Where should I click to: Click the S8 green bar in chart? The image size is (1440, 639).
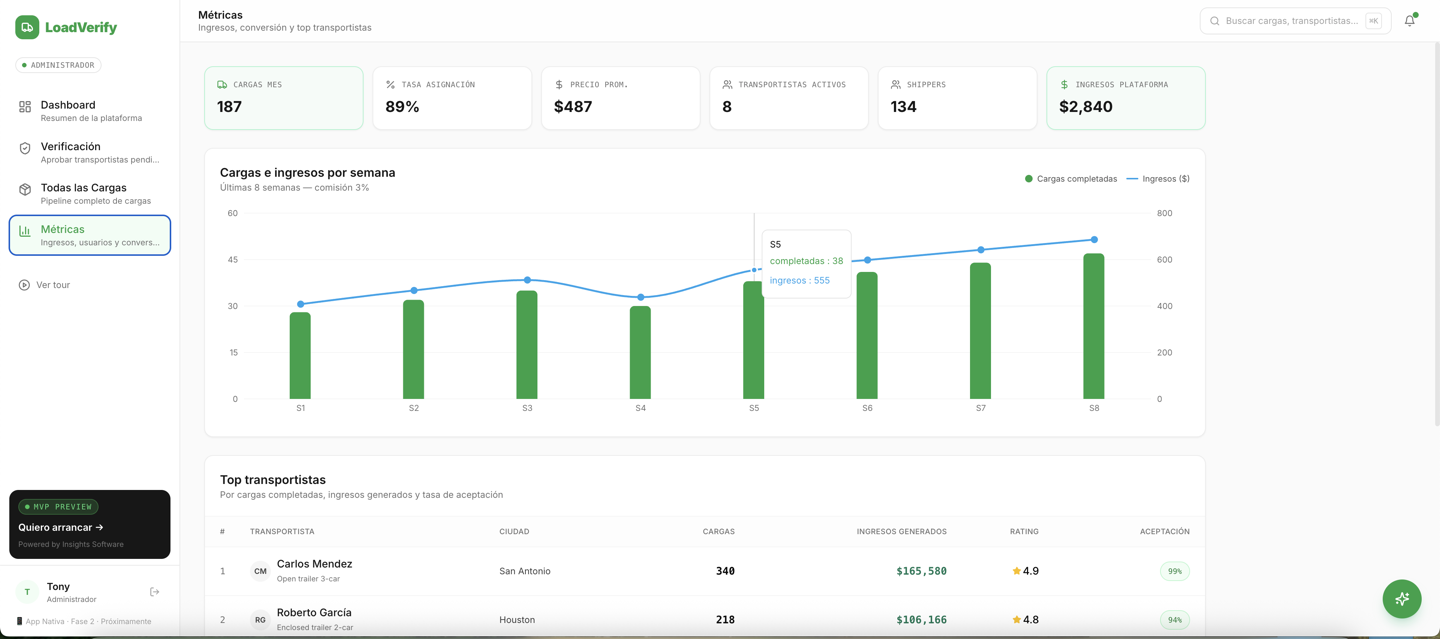tap(1094, 326)
